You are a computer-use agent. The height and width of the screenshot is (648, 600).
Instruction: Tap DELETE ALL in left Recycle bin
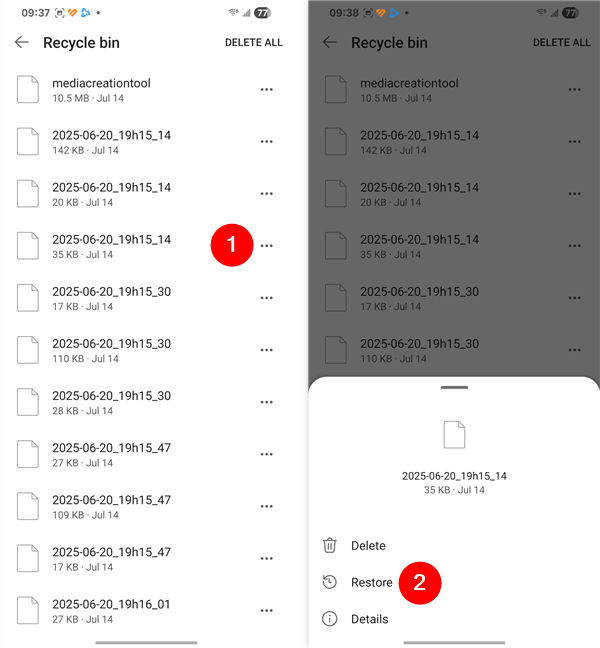click(254, 43)
